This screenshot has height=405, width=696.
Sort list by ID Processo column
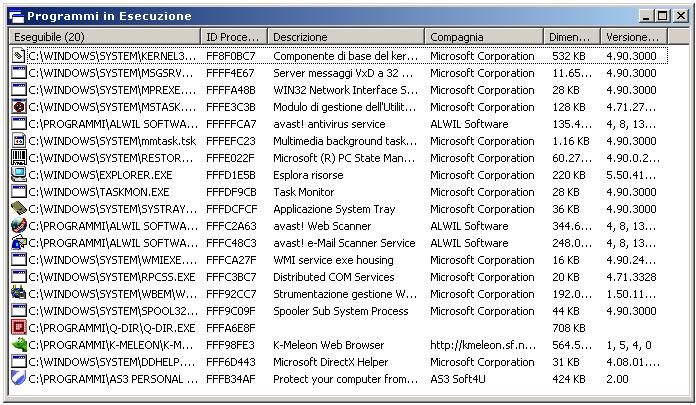click(x=234, y=37)
